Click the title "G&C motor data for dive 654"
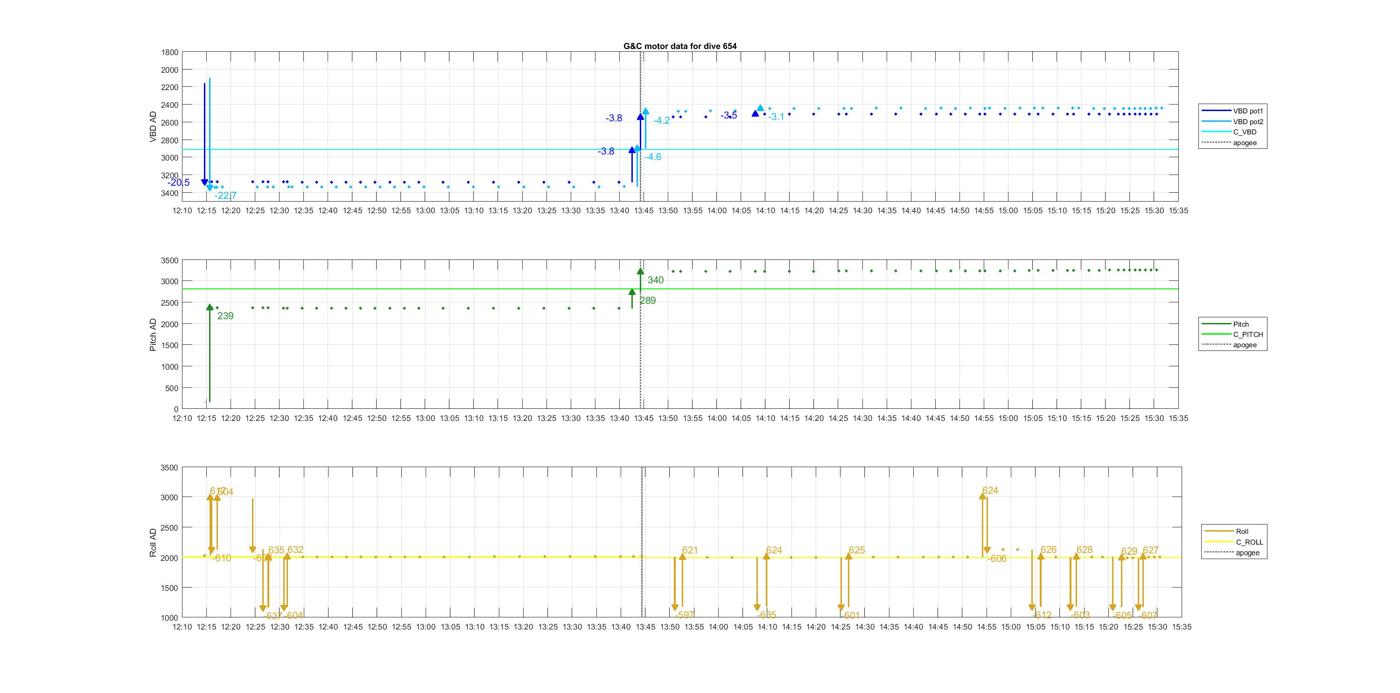 (680, 46)
